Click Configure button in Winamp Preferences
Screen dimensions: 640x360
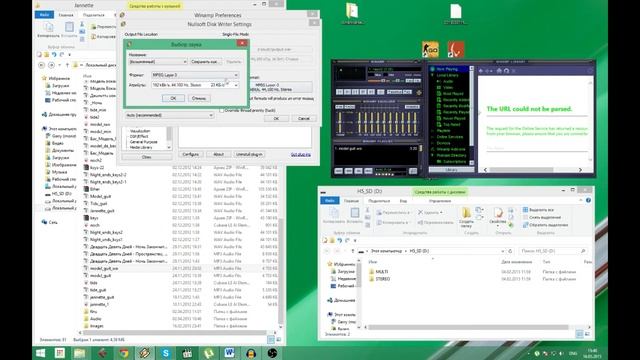click(x=190, y=154)
